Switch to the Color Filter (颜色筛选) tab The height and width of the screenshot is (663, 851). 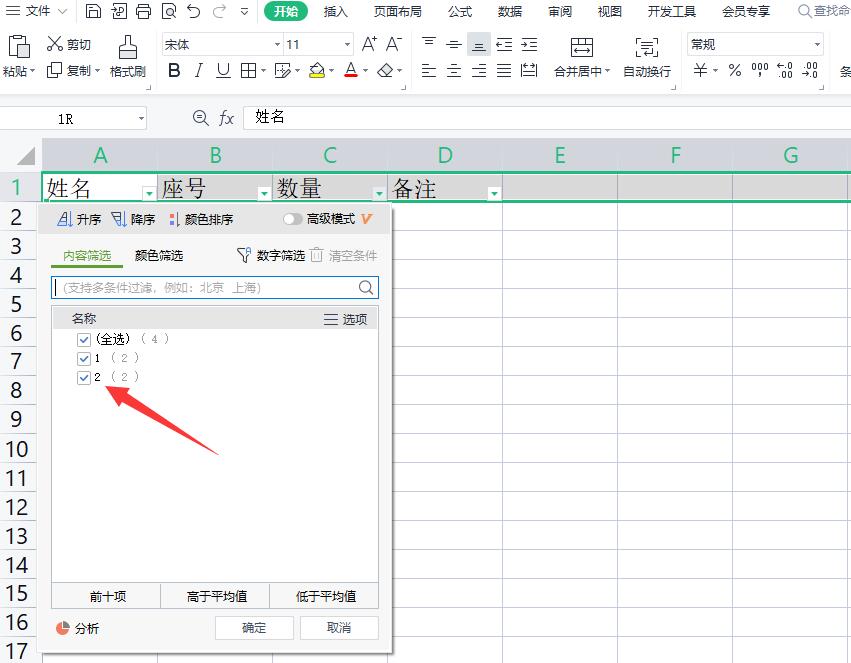tap(159, 256)
